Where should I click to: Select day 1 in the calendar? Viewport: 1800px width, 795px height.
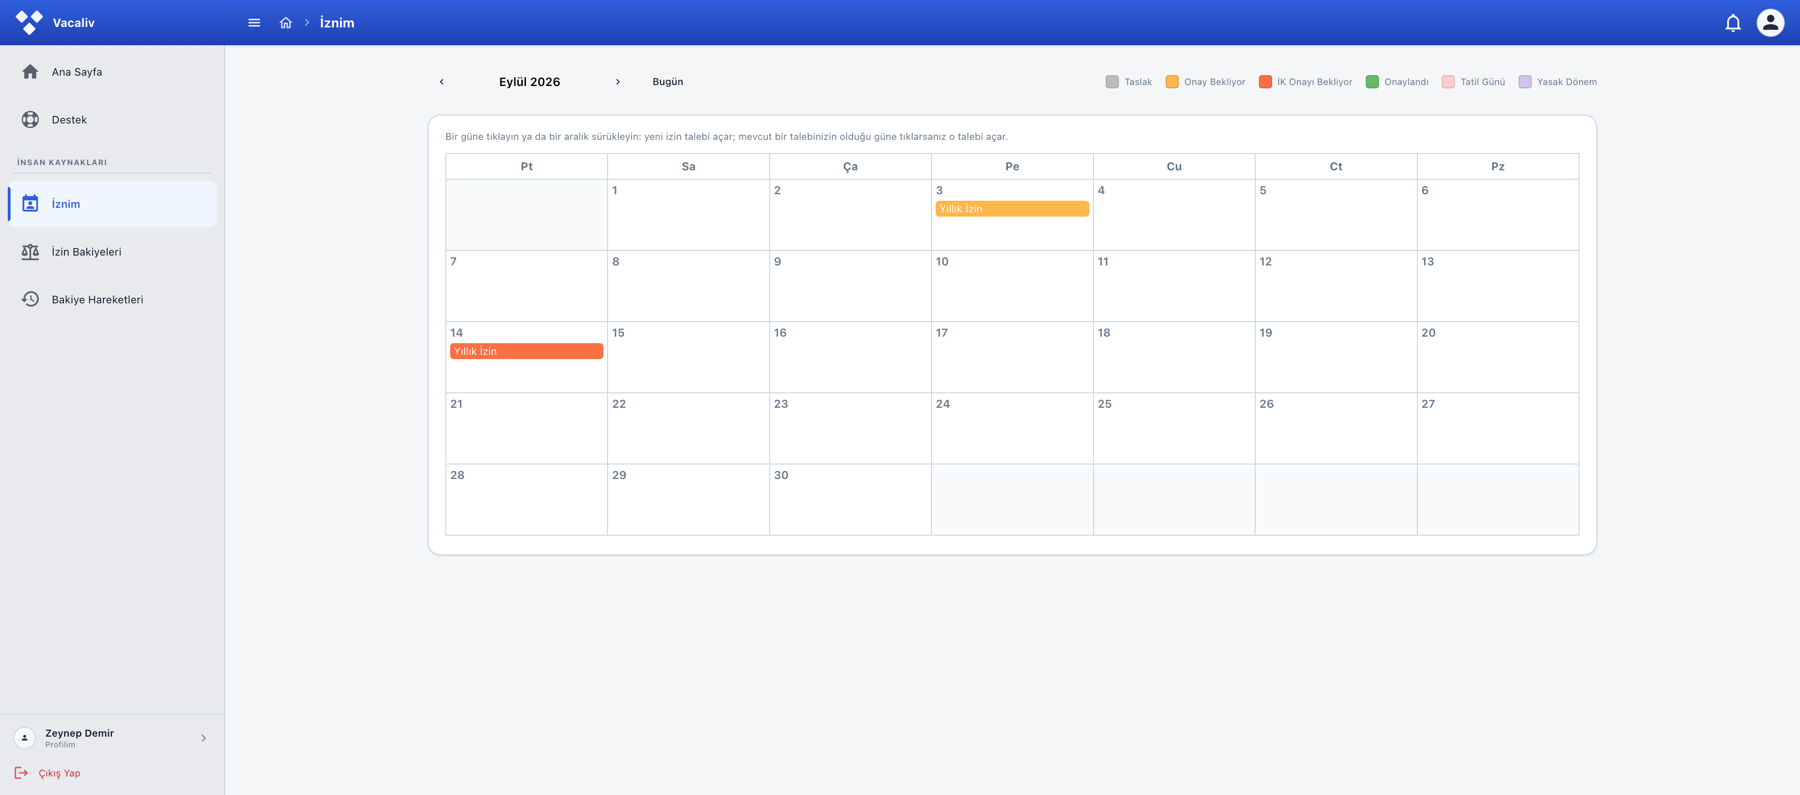click(688, 215)
